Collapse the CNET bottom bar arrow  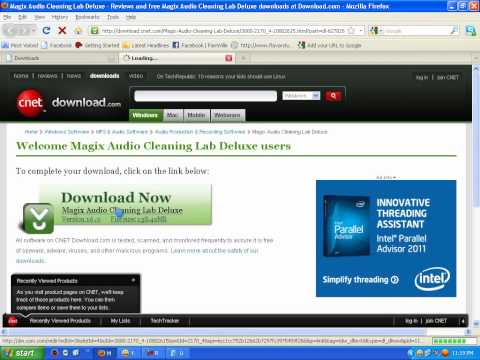(x=463, y=321)
